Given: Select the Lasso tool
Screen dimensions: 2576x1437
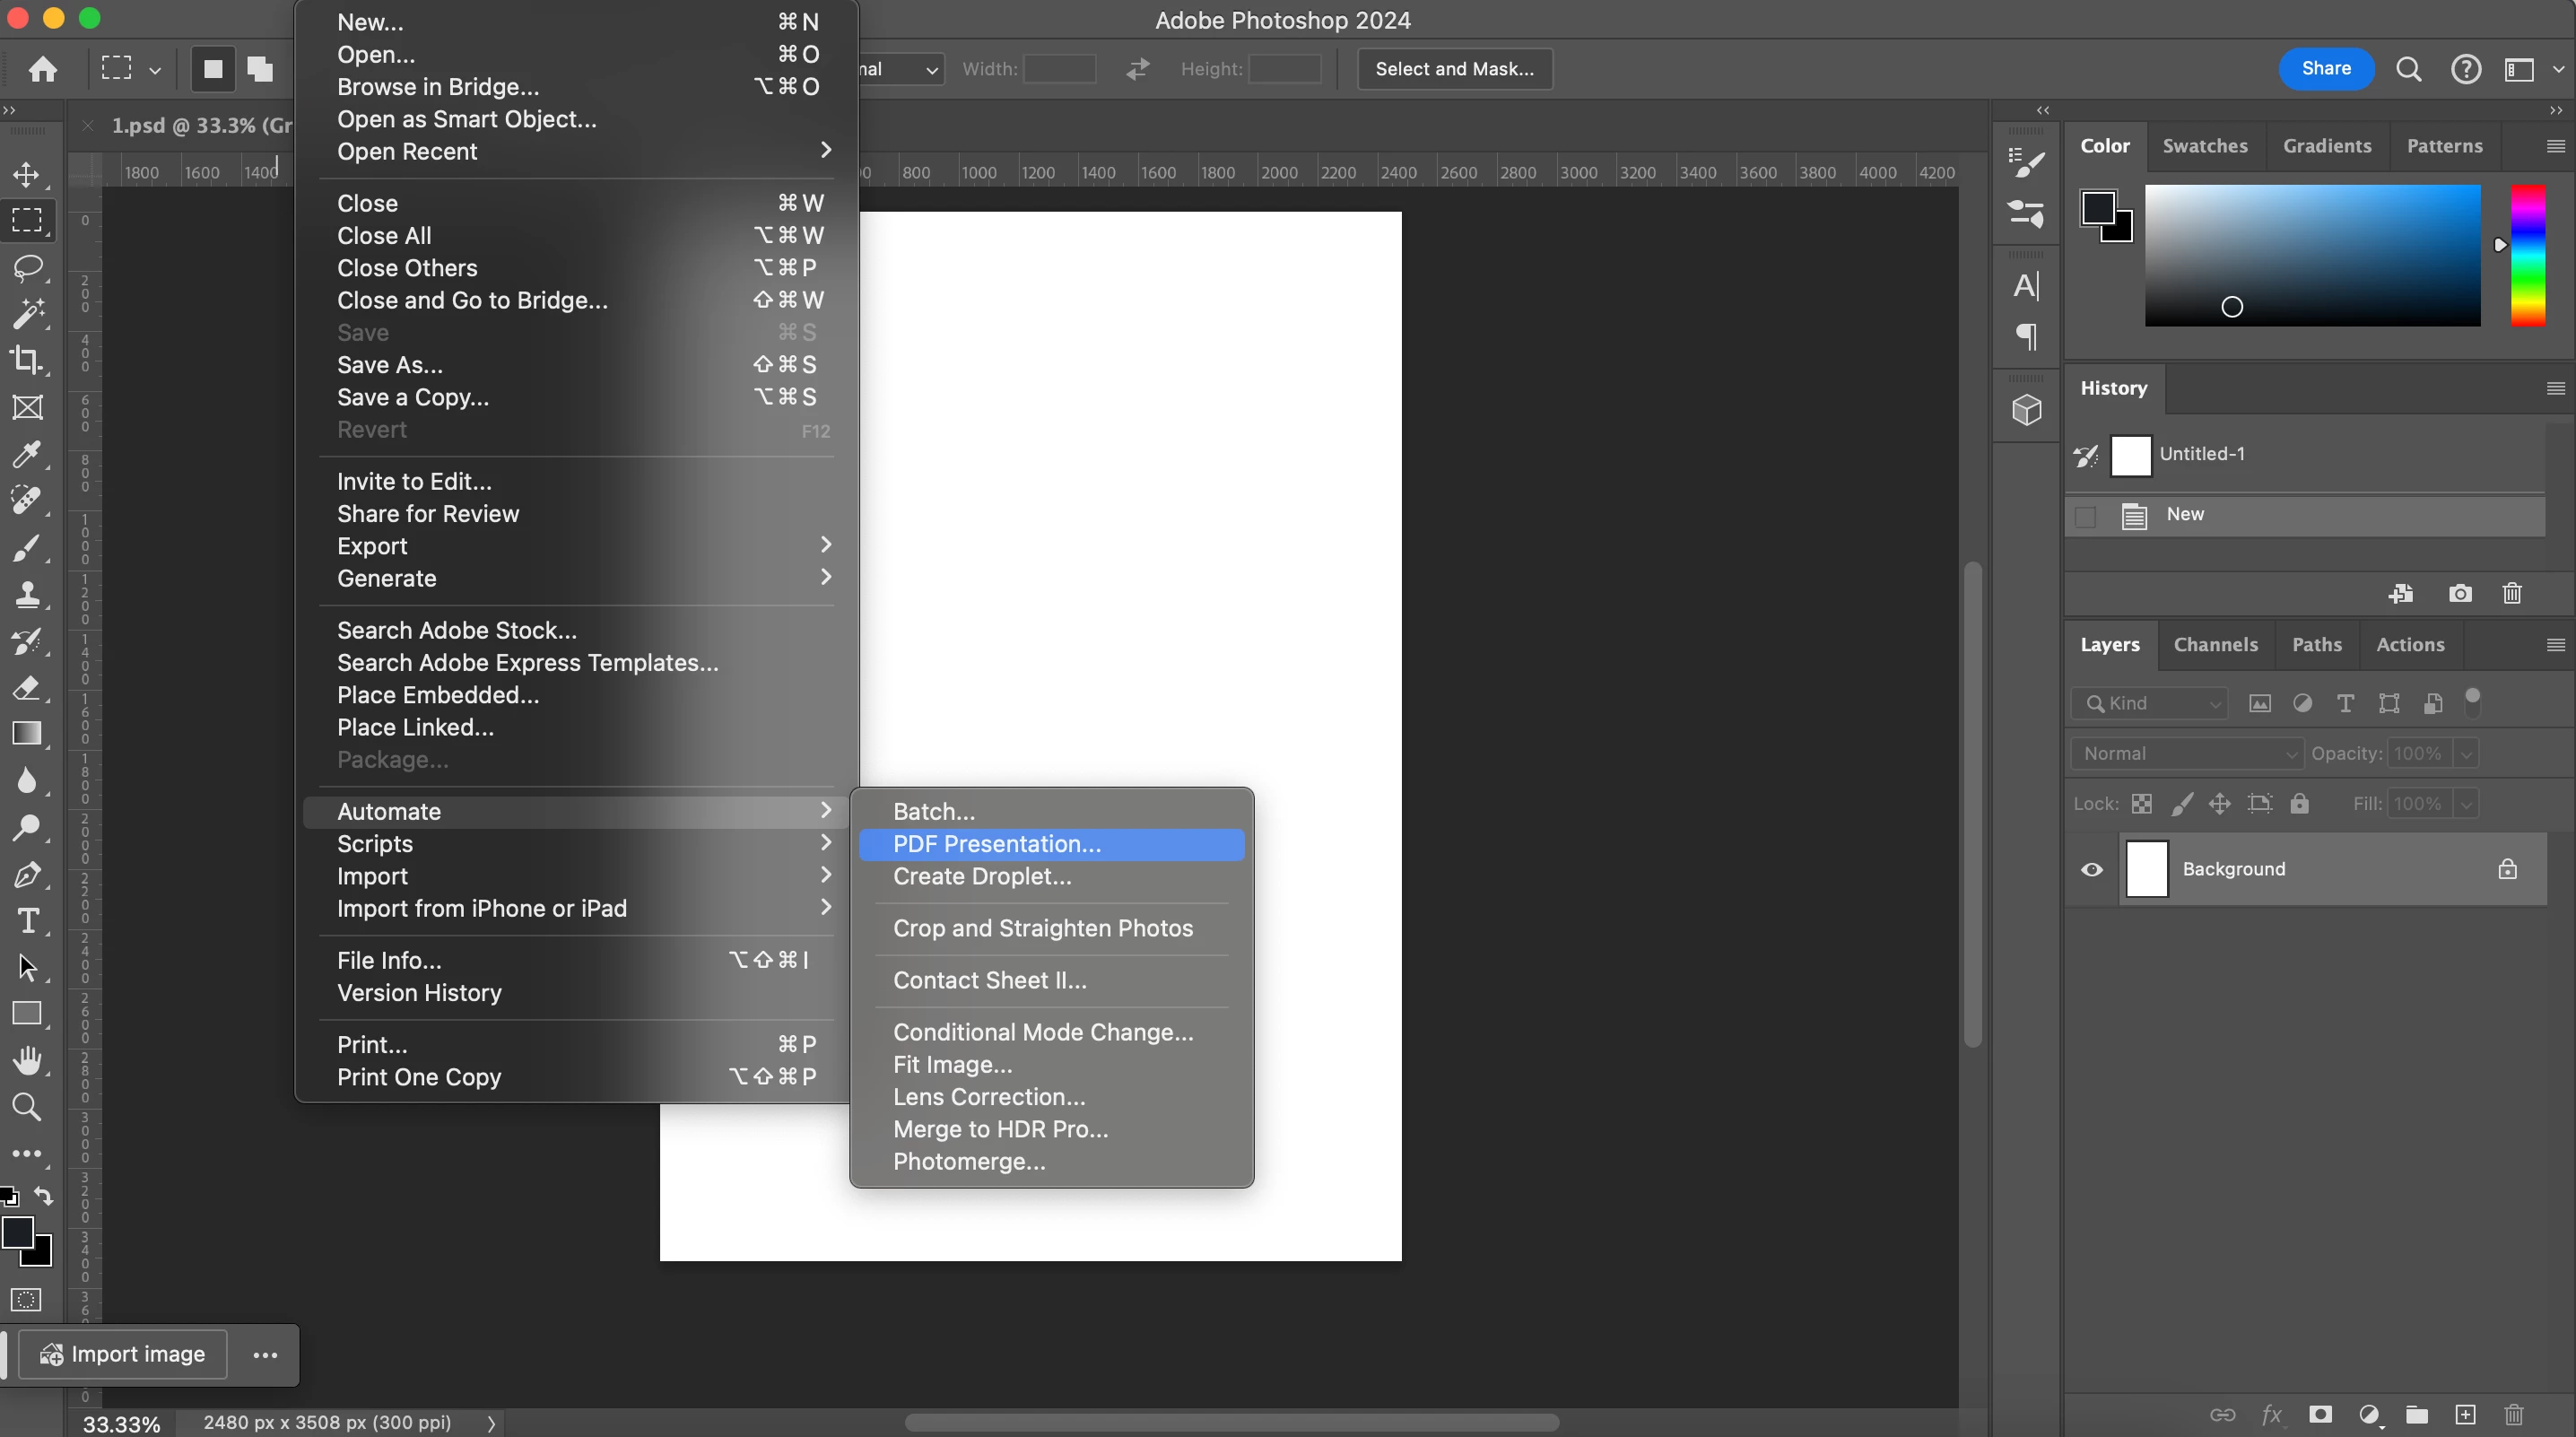Looking at the screenshot, I should [27, 267].
